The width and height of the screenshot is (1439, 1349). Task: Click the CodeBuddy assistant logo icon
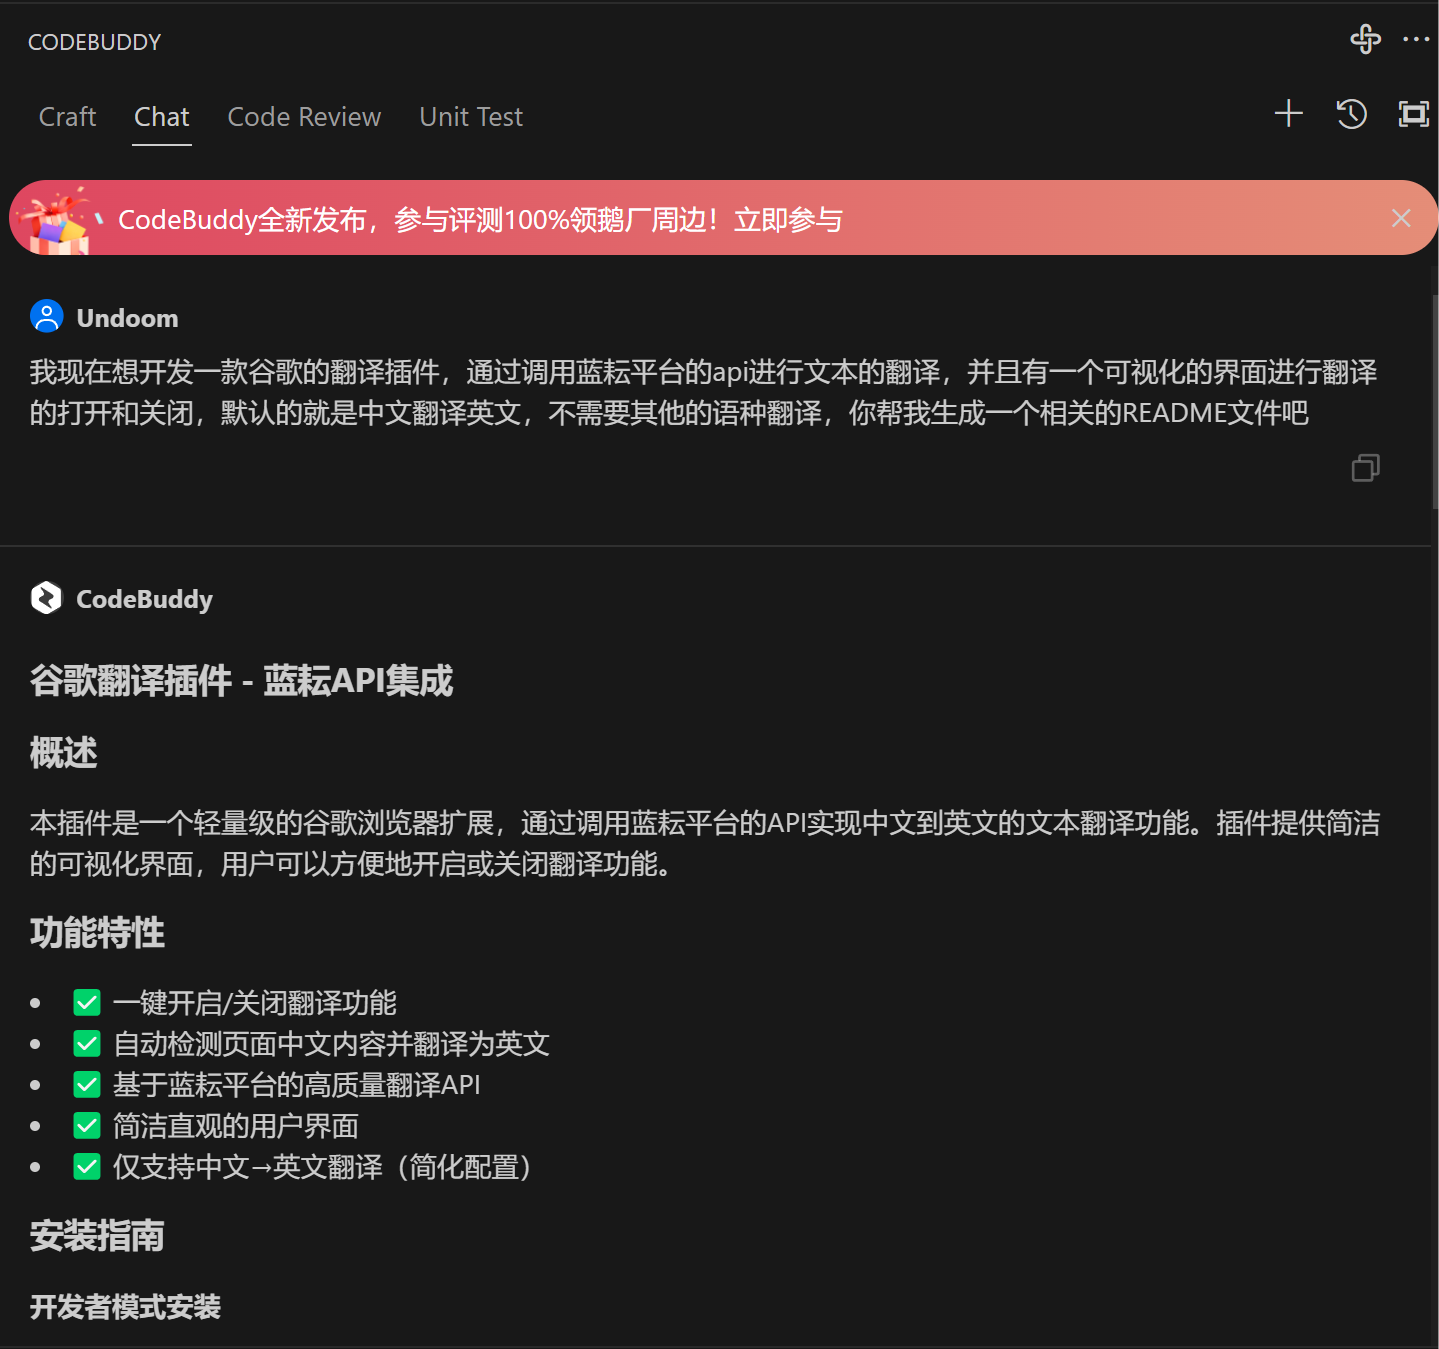[47, 597]
